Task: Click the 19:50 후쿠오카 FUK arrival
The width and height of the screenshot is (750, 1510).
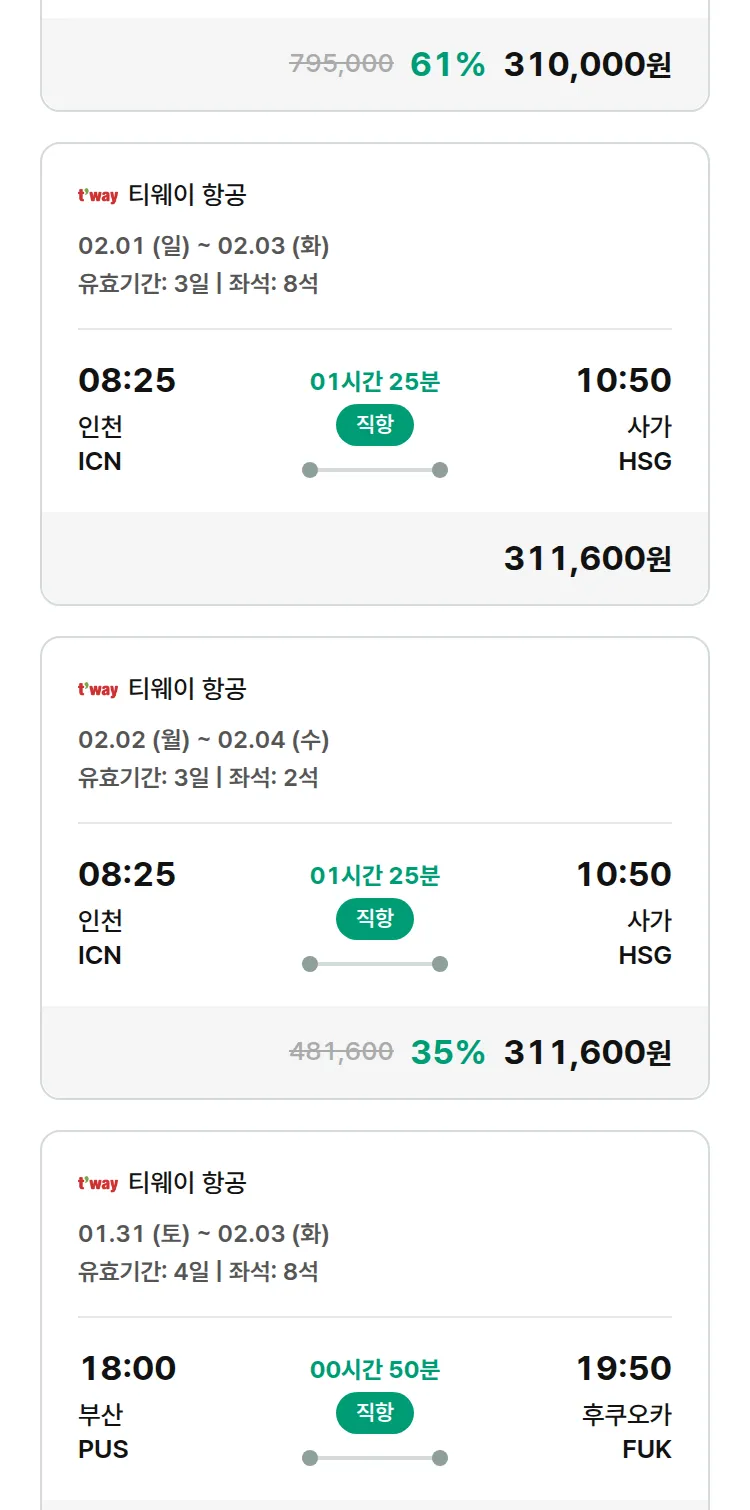Action: coord(624,1405)
